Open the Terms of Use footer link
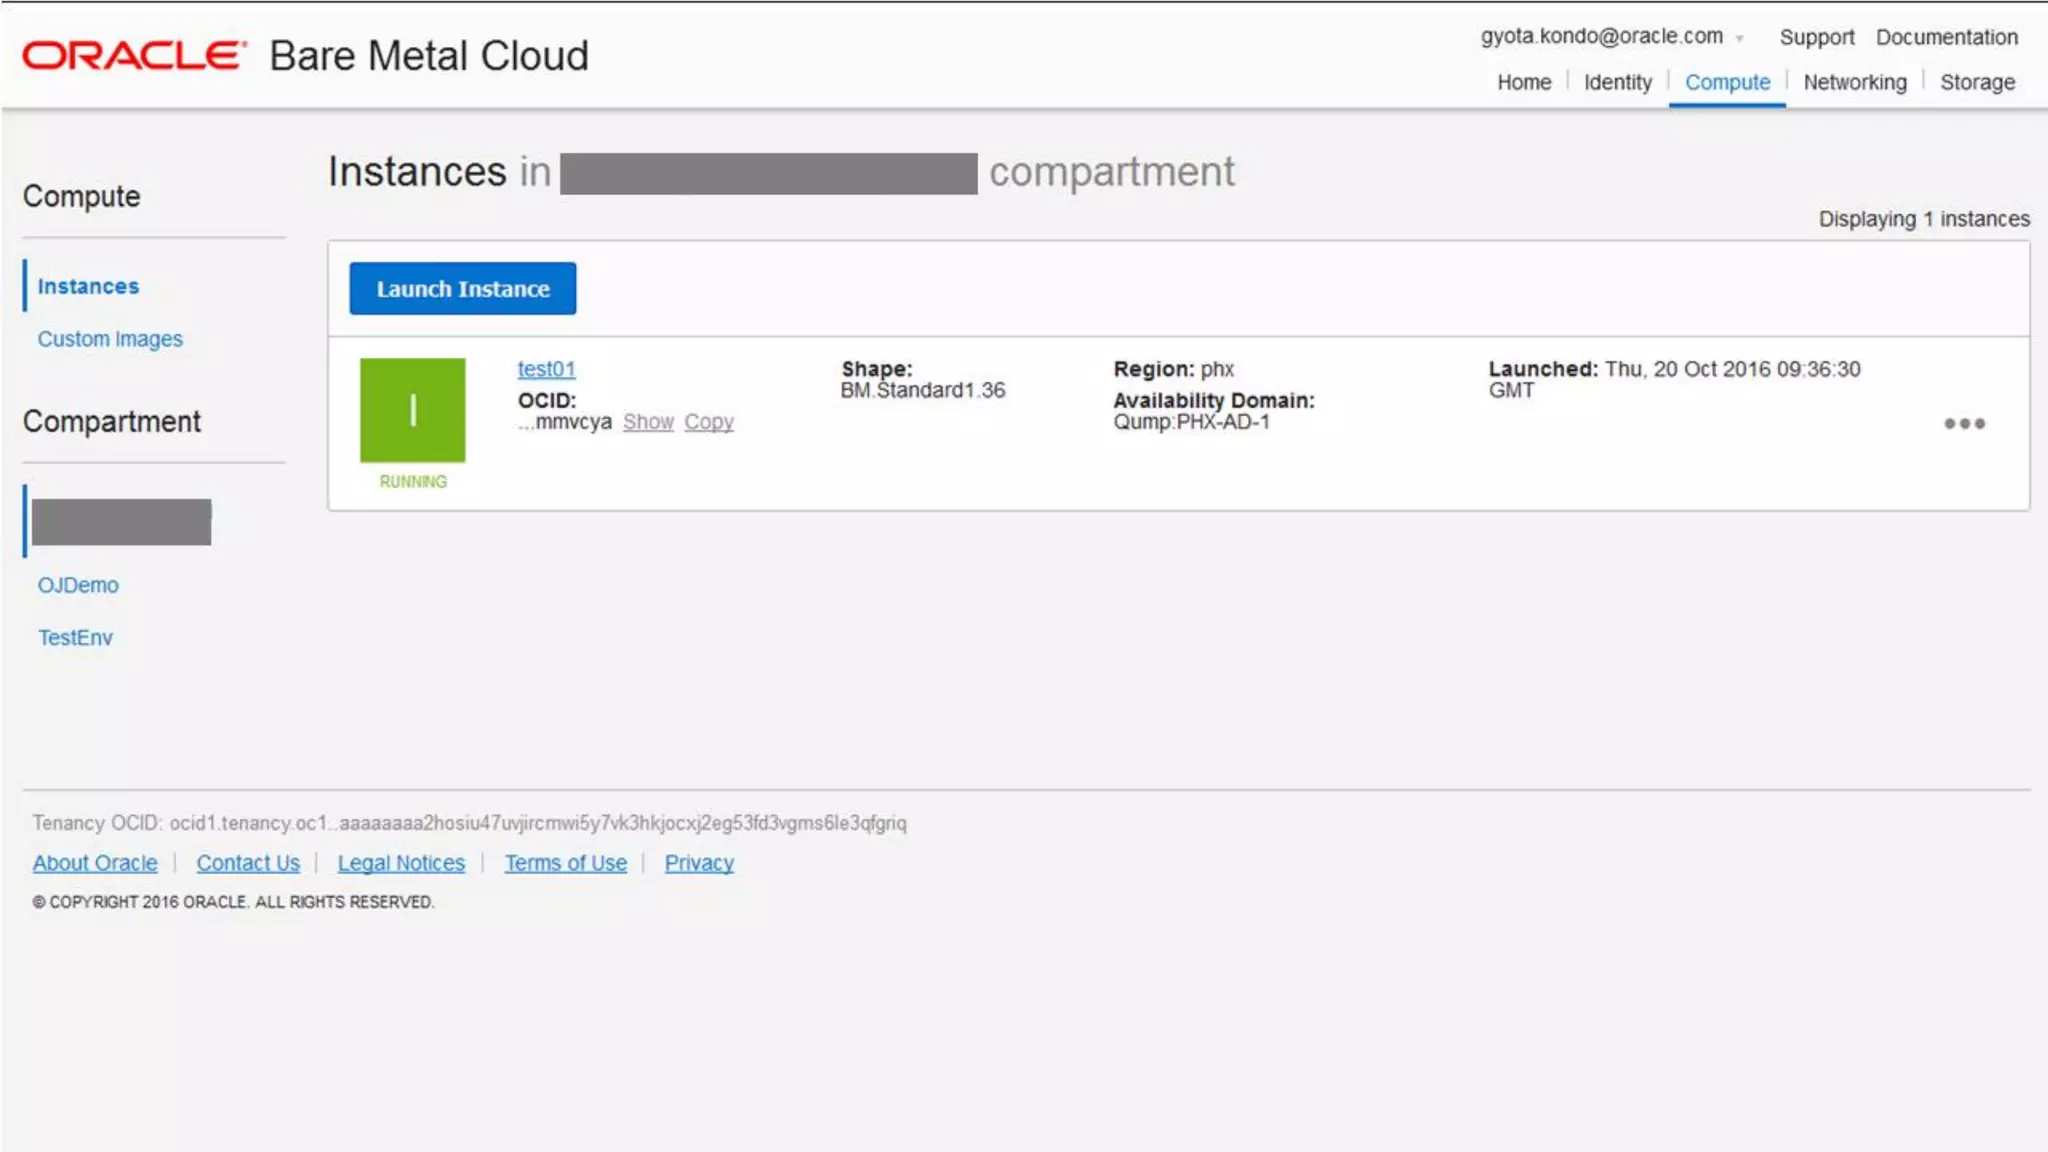 [565, 863]
